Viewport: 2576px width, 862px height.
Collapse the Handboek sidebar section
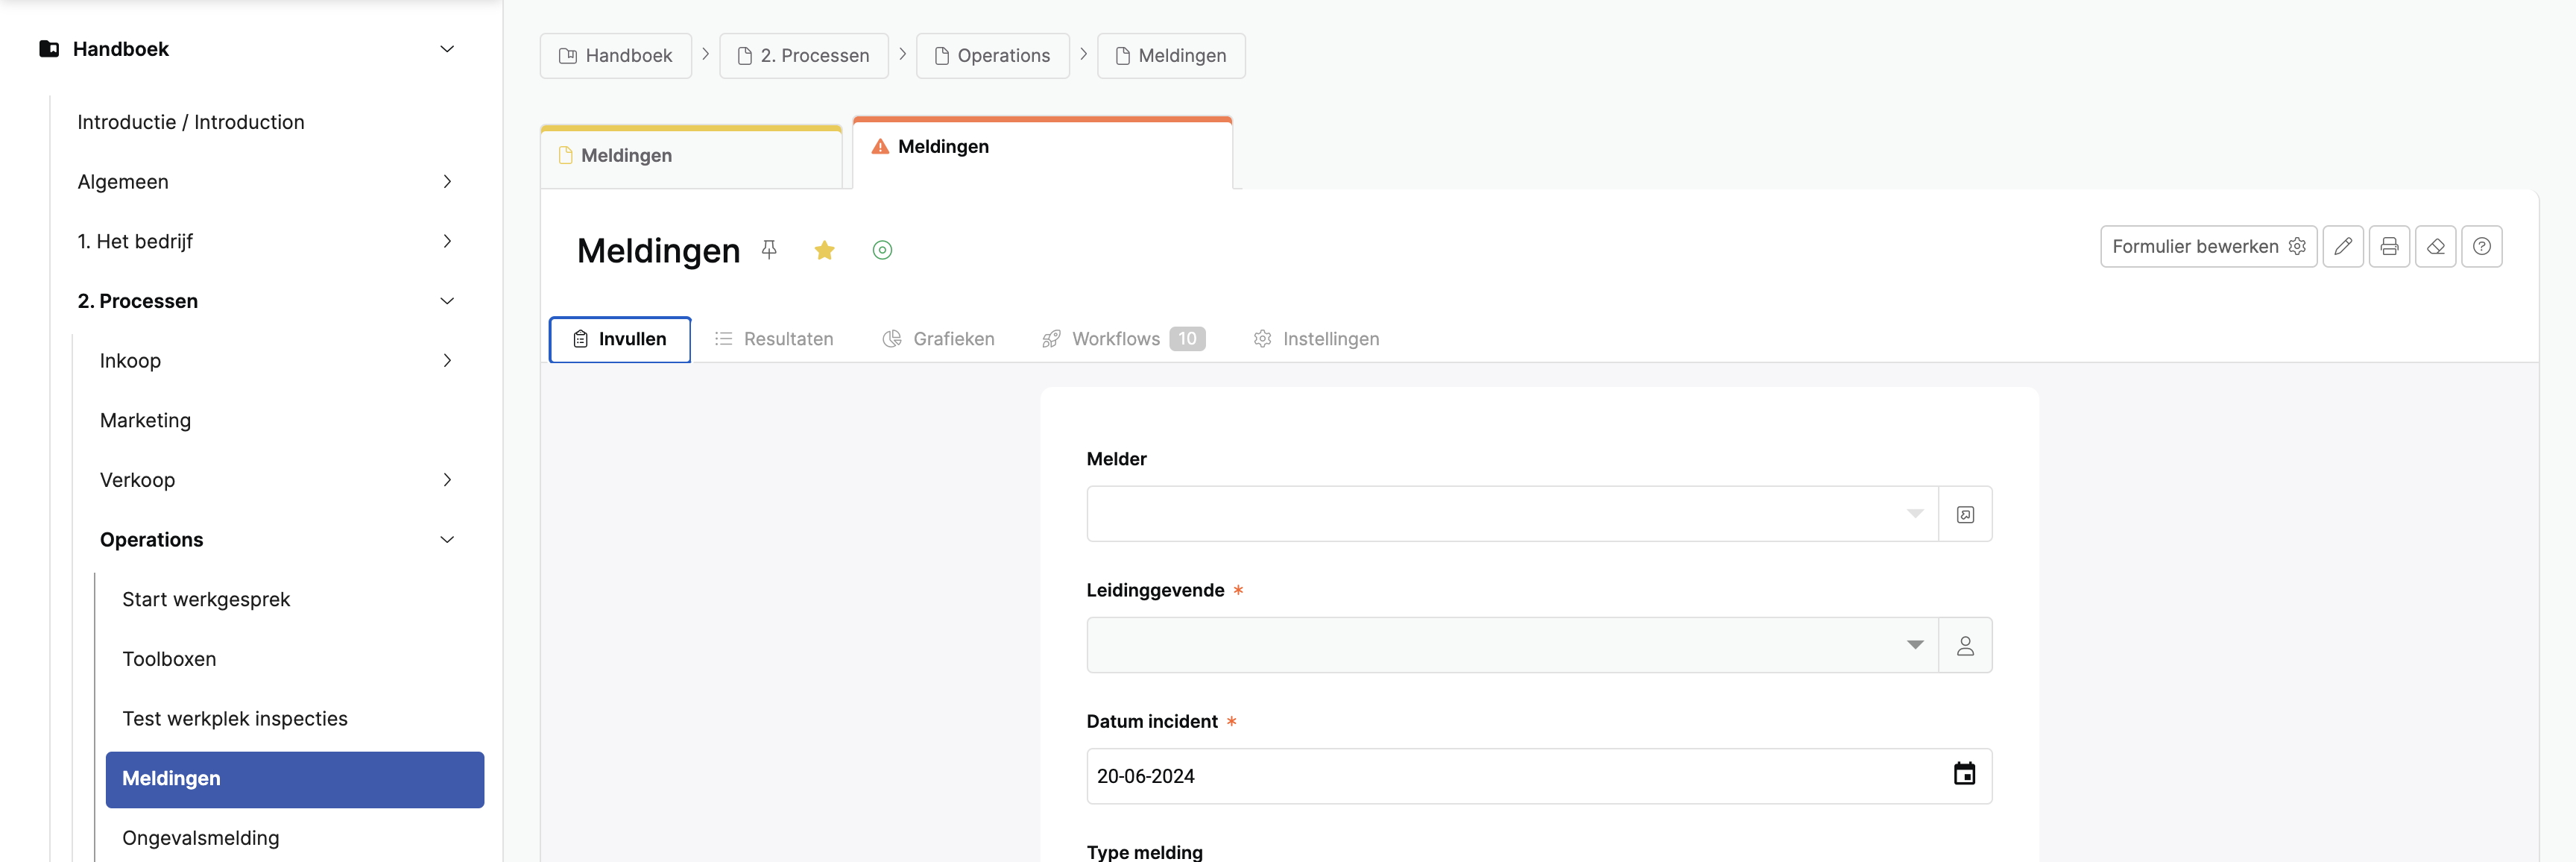point(447,49)
